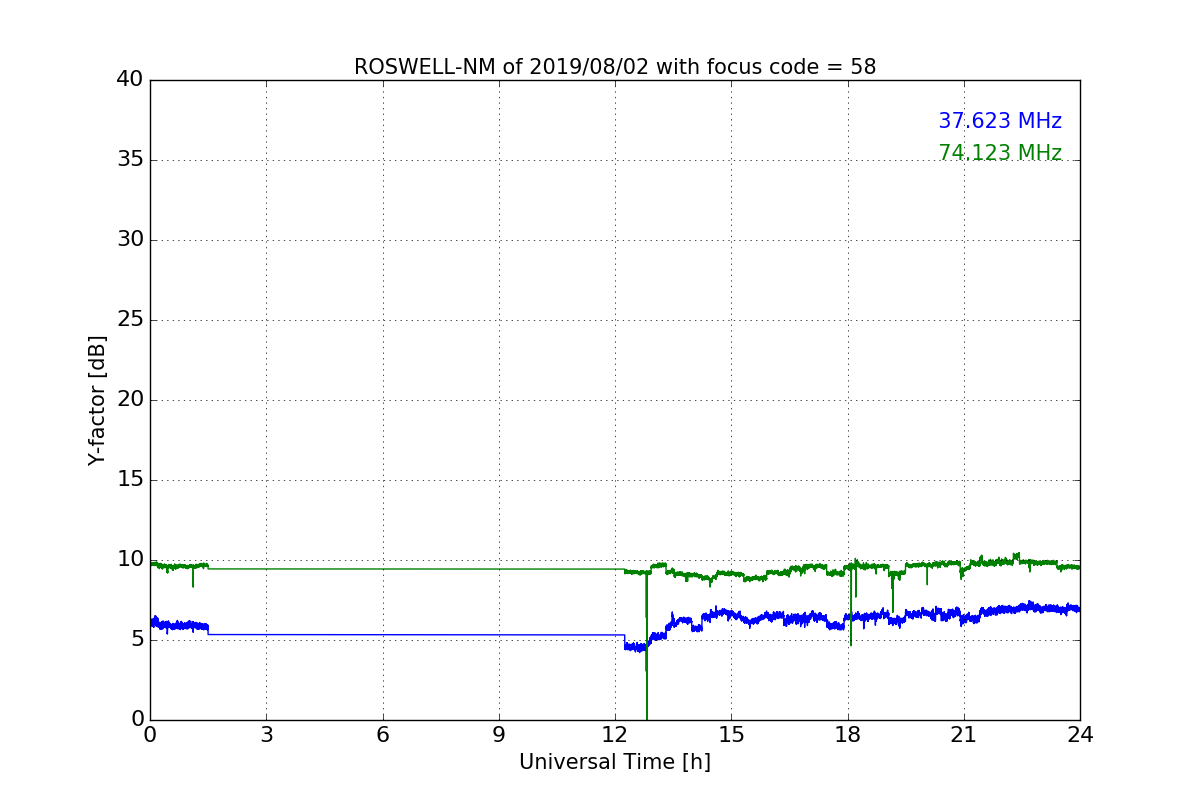
Task: Click the x-axis tick label '24'
Action: pos(1080,735)
